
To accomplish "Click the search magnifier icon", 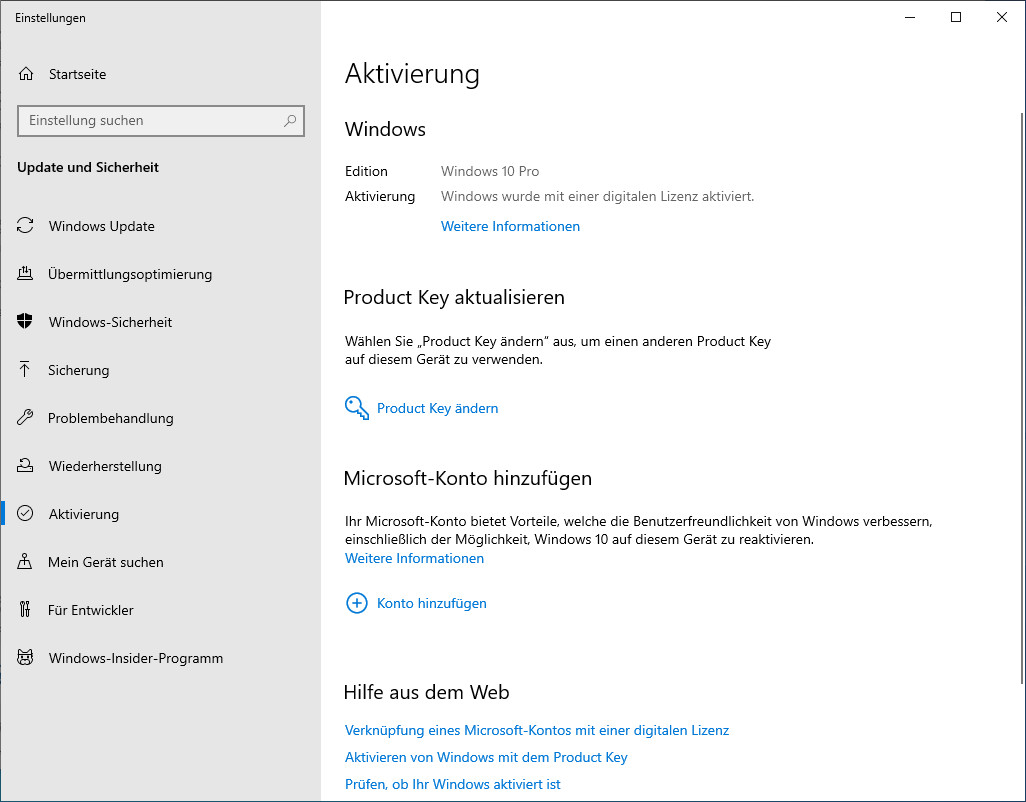I will click(290, 120).
